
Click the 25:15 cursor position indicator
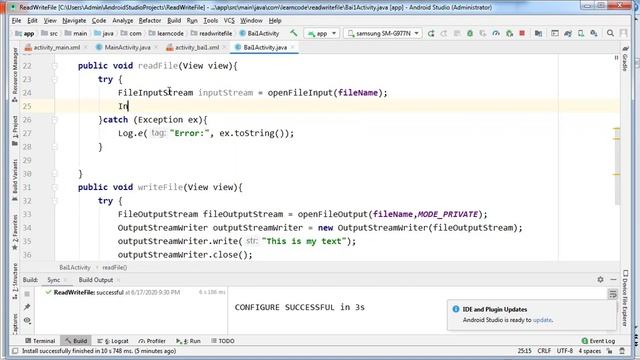tap(524, 351)
